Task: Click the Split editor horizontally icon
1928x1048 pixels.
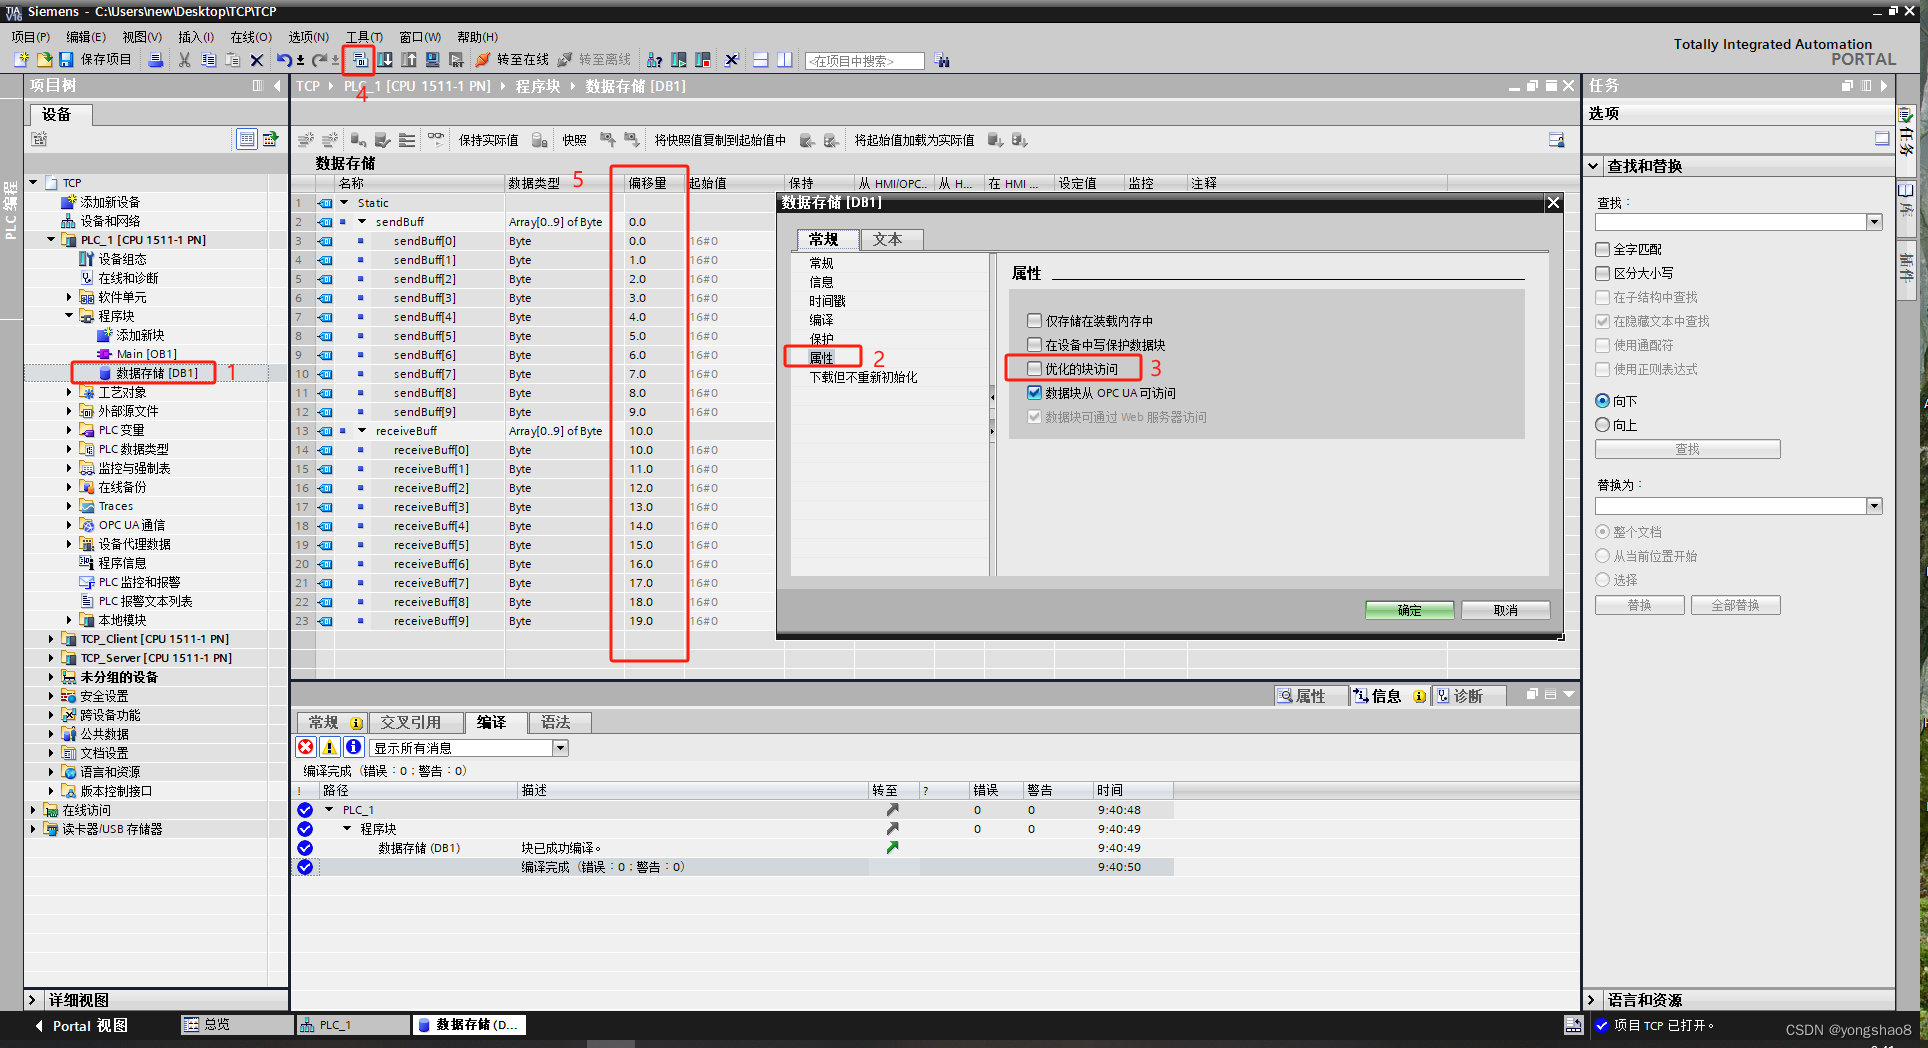Action: (x=761, y=60)
